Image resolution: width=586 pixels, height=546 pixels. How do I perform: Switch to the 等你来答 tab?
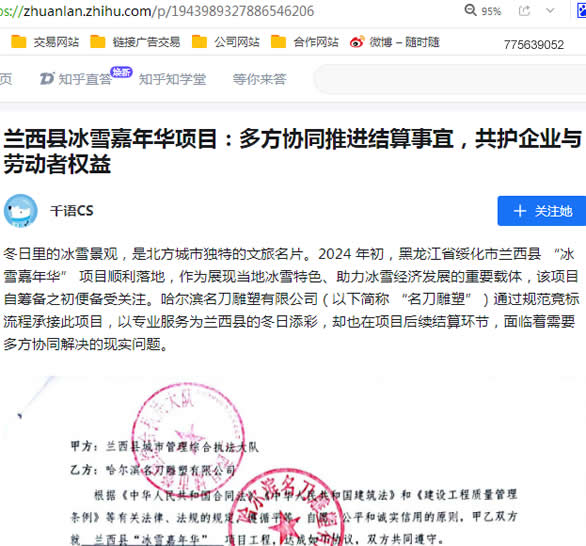[x=259, y=79]
